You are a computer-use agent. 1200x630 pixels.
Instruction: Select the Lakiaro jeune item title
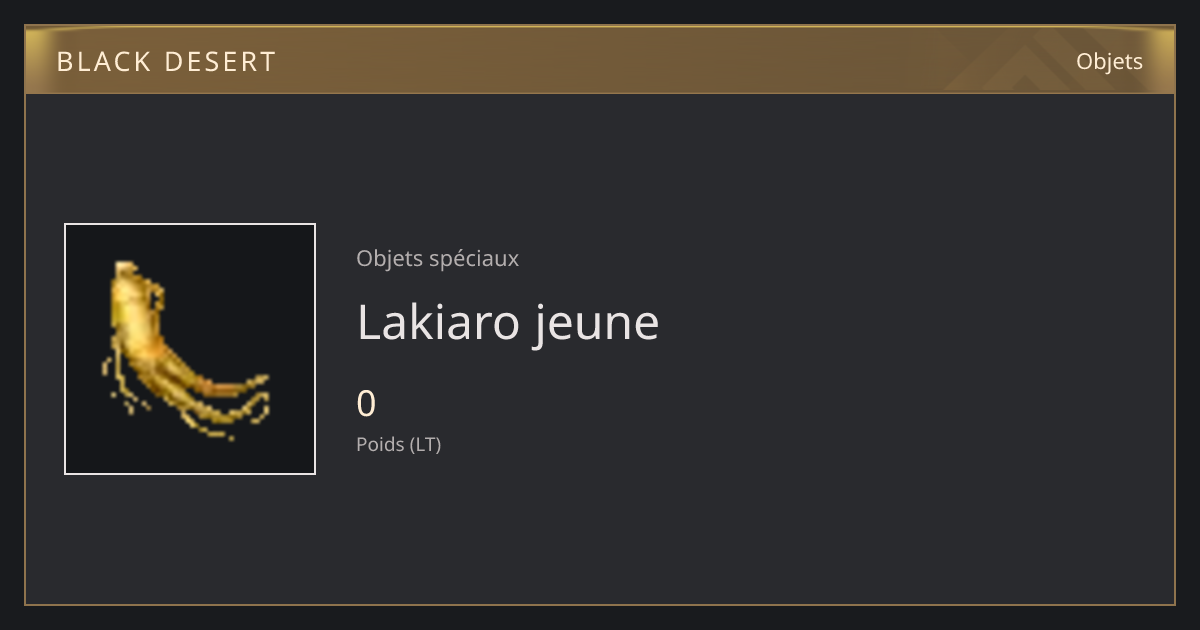508,323
